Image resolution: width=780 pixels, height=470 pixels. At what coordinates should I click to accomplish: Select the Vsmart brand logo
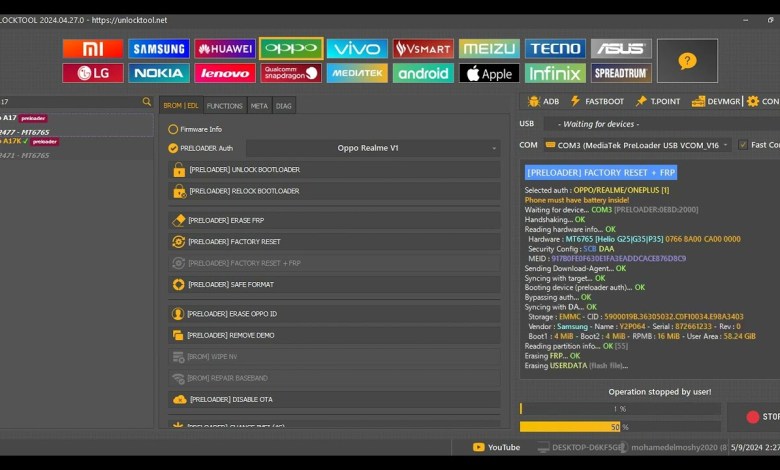(x=423, y=49)
